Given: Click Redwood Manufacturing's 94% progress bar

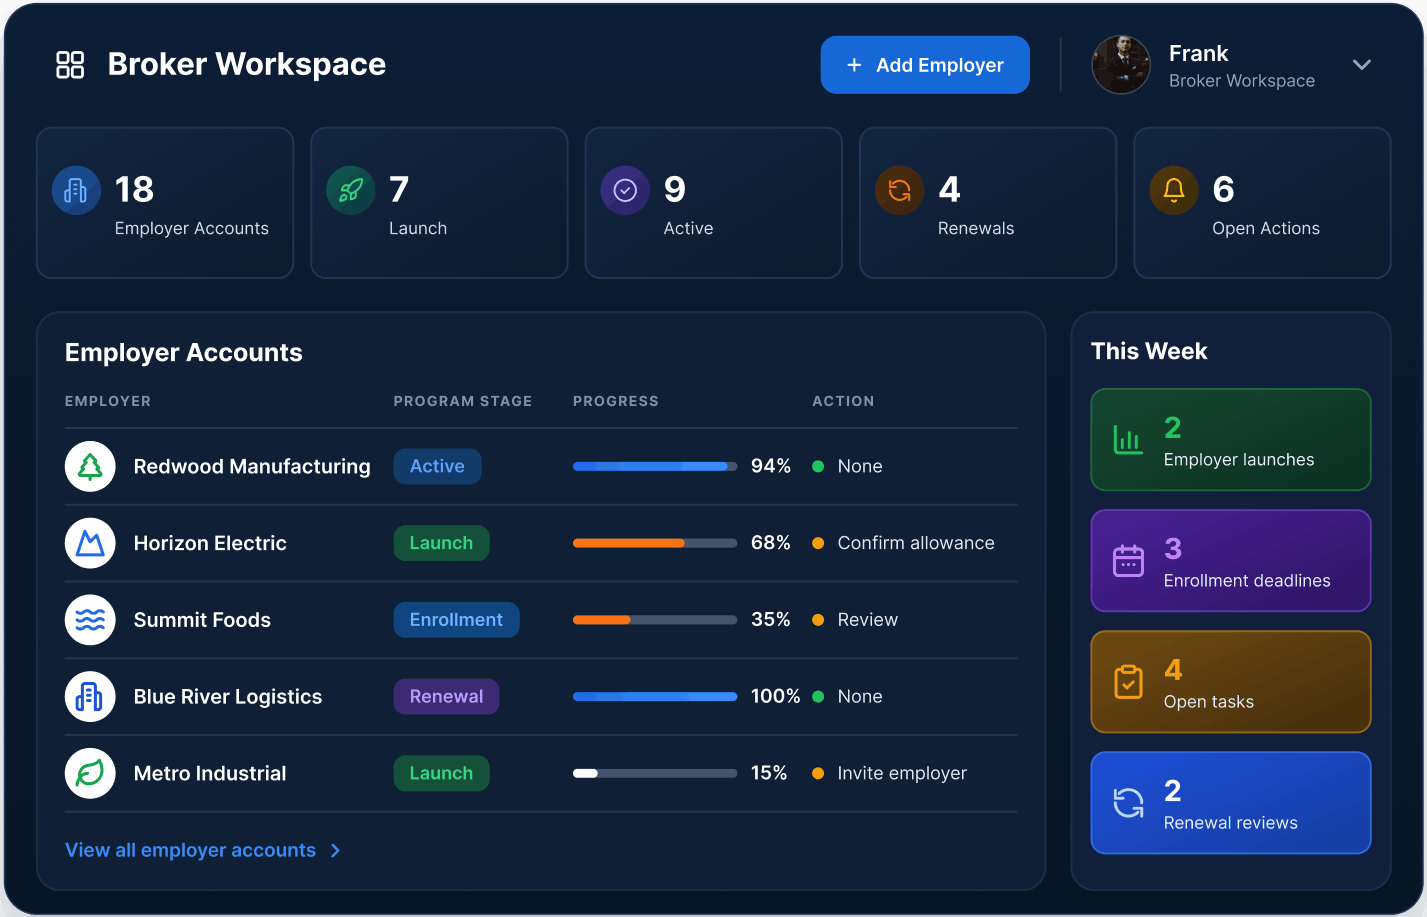Looking at the screenshot, I should tap(655, 467).
